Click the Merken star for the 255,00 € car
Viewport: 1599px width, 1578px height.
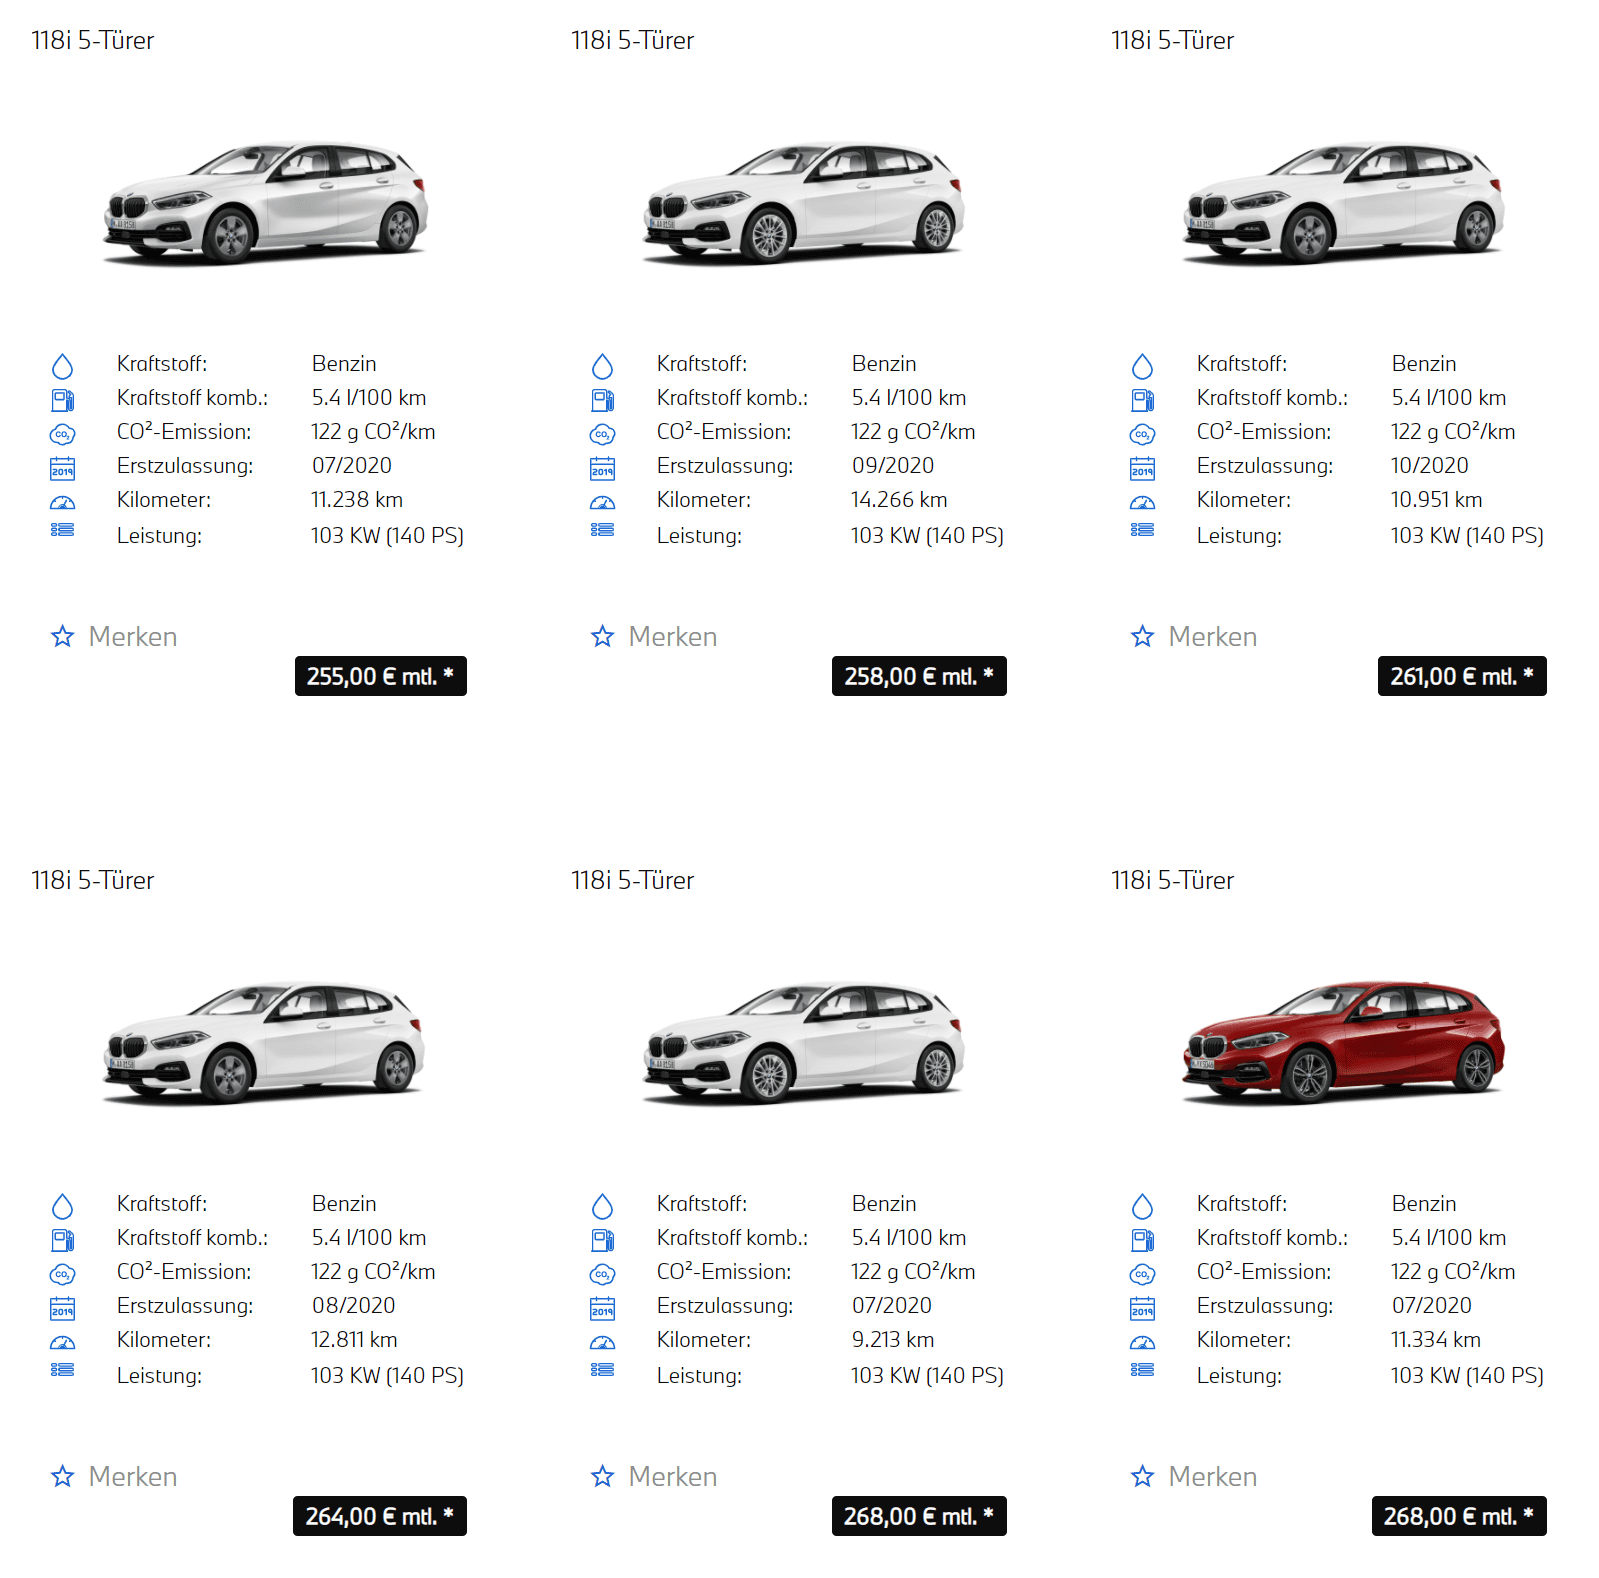(62, 636)
